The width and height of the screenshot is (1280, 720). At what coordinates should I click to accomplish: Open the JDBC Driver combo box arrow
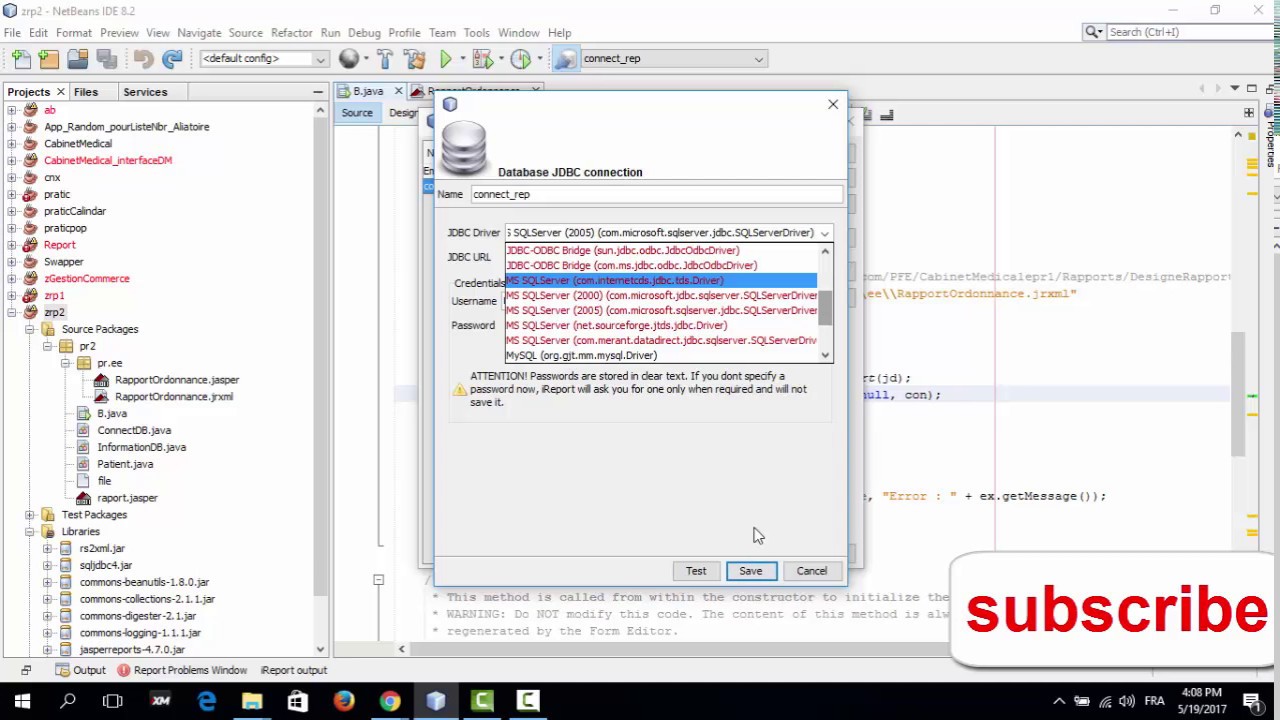[825, 233]
